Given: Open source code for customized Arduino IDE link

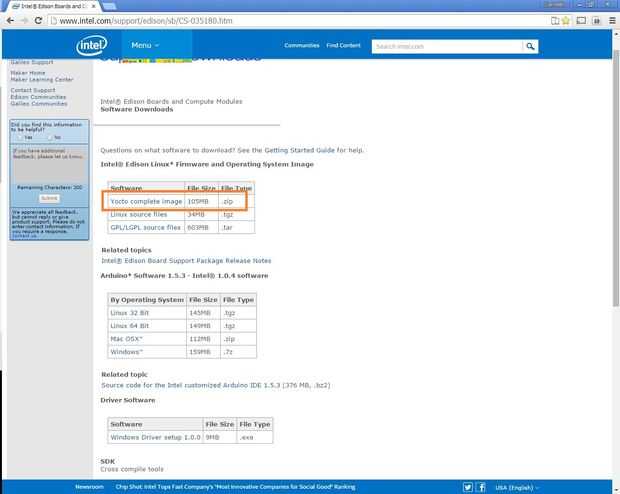Looking at the screenshot, I should point(215,385).
